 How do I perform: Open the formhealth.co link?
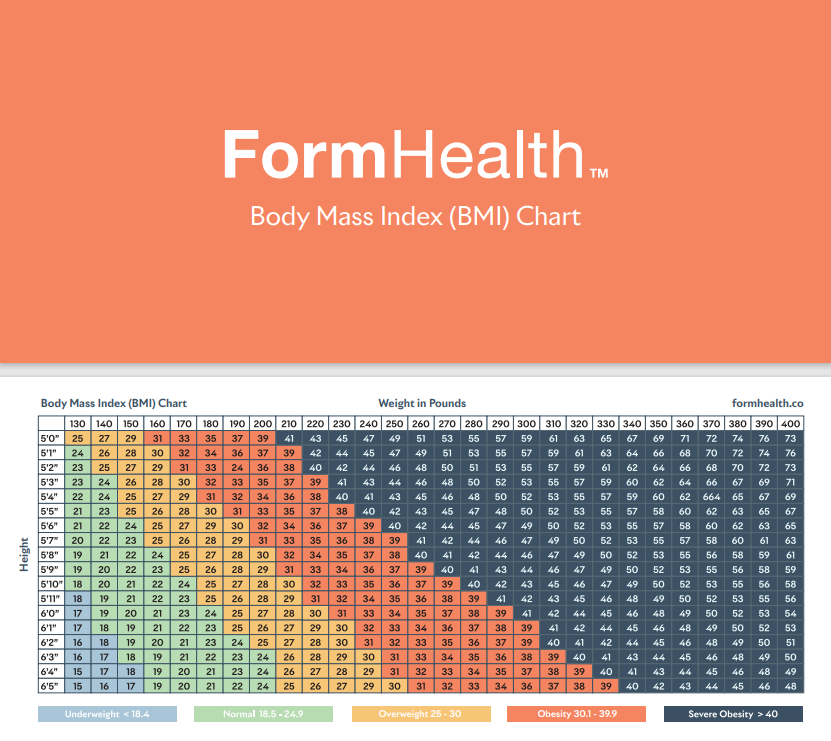767,403
